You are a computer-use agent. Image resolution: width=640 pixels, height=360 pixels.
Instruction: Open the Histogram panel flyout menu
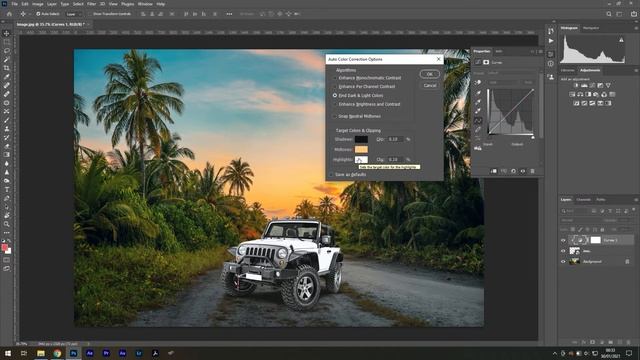click(x=636, y=28)
